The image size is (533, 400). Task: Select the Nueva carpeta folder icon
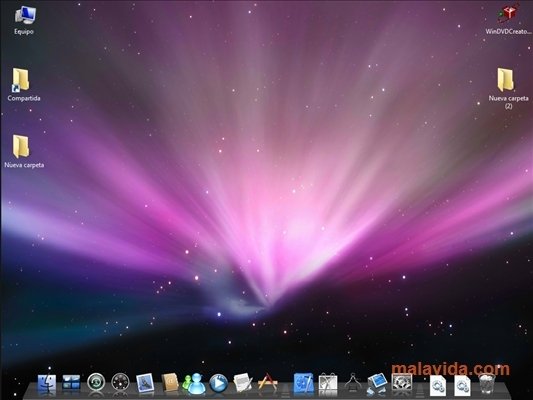(21, 146)
